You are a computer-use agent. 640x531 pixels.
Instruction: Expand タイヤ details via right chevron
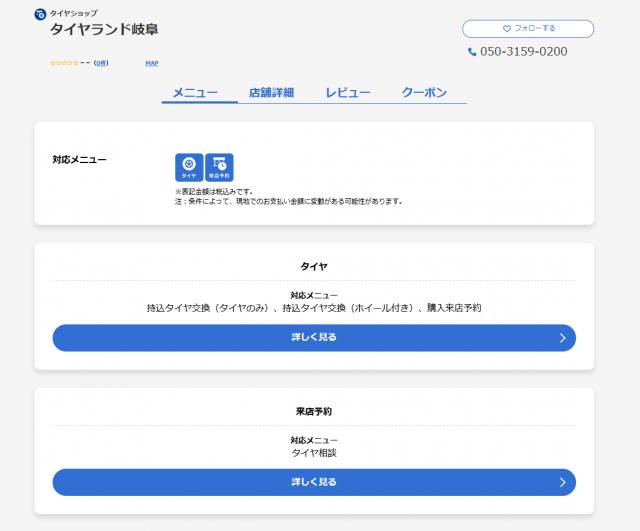[563, 338]
